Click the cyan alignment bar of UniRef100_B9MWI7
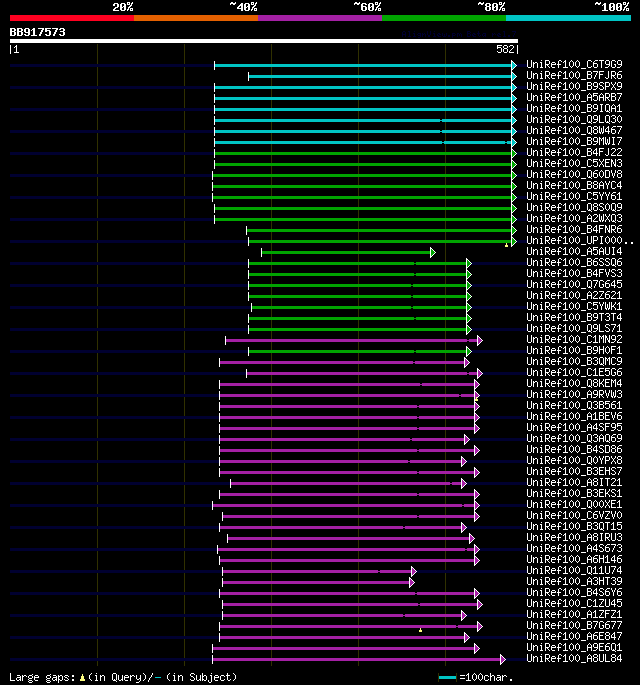Image resolution: width=640 pixels, height=685 pixels. (x=363, y=142)
